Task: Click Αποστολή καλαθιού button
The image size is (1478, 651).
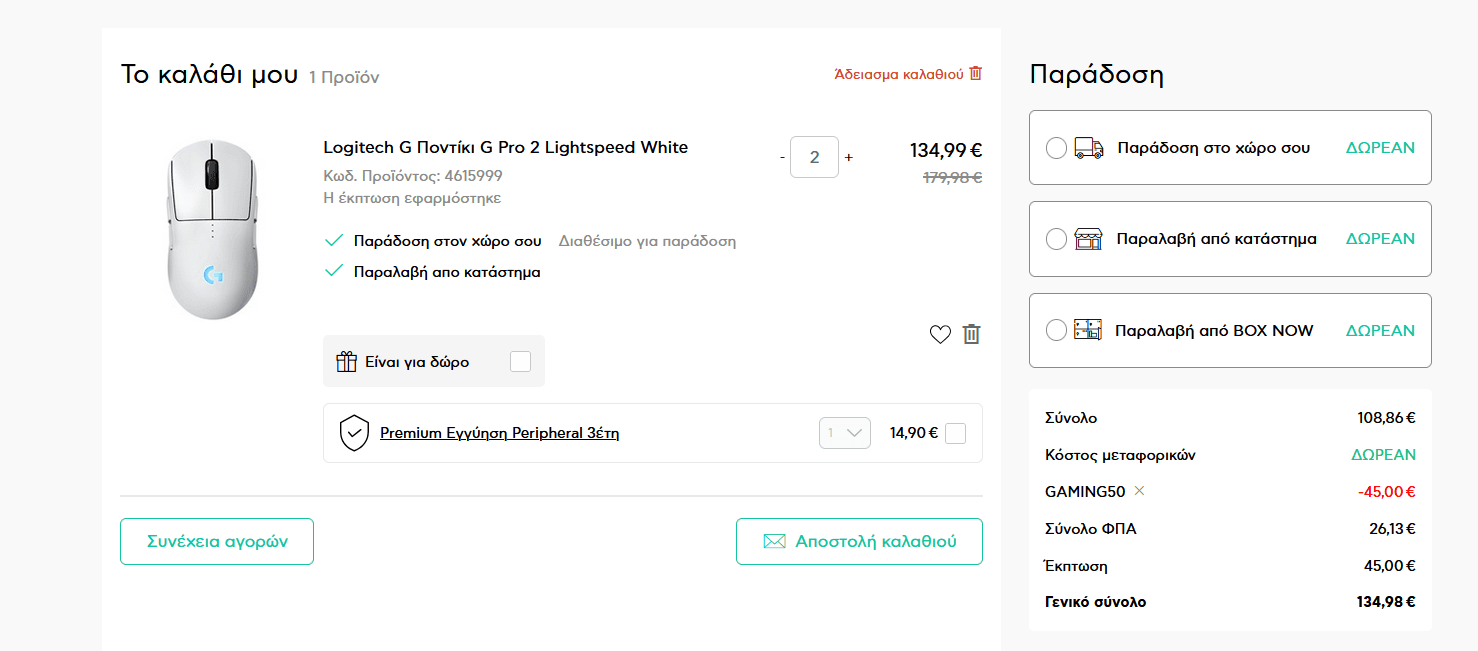Action: (859, 541)
